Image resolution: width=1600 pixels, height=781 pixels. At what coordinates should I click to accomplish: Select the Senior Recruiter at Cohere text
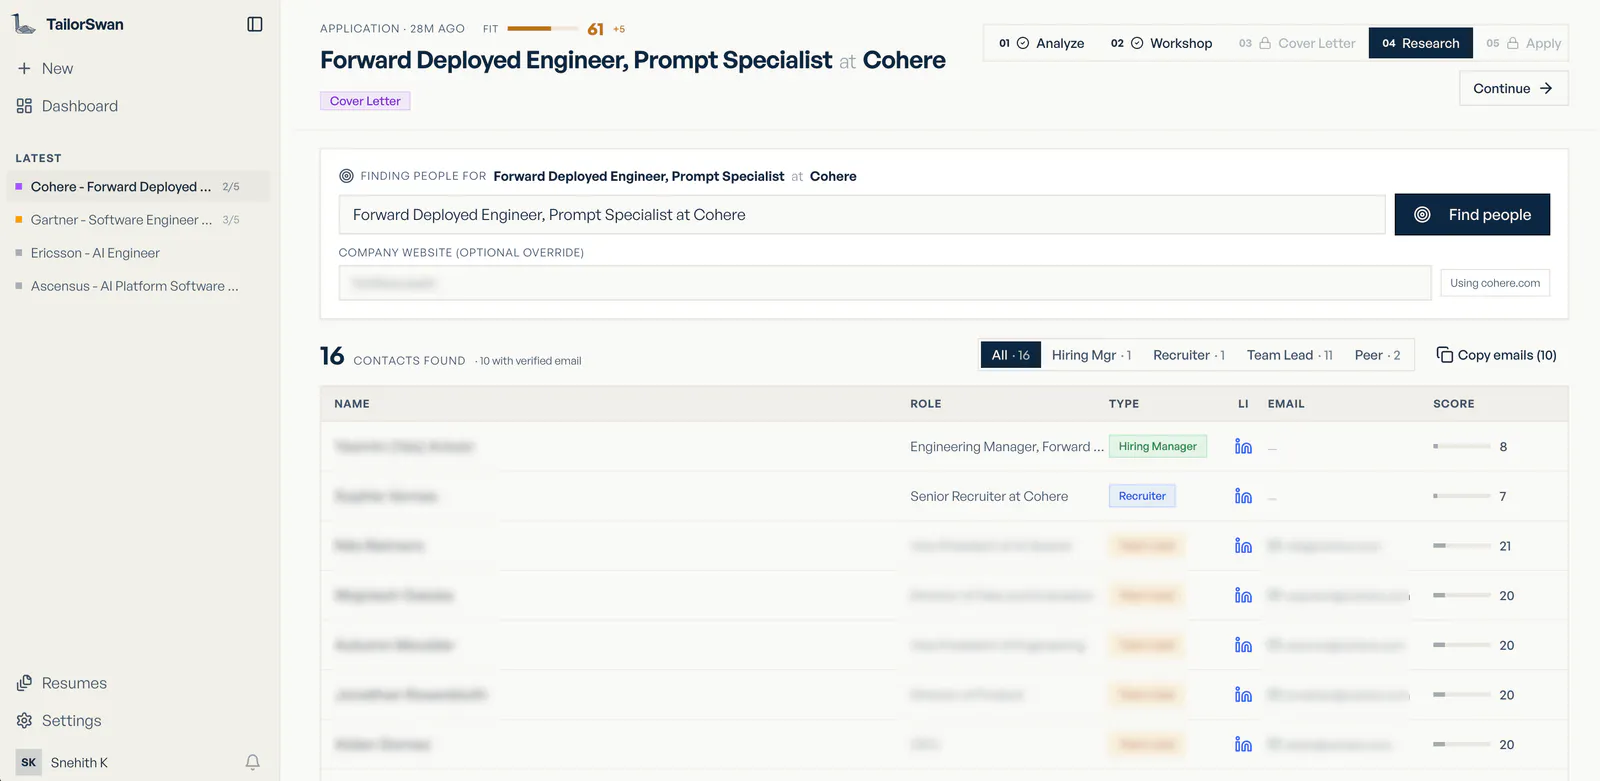989,496
